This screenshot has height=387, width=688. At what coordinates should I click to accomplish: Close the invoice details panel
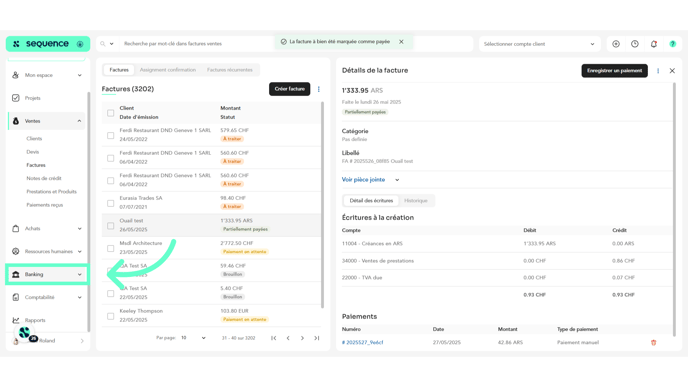[672, 71]
